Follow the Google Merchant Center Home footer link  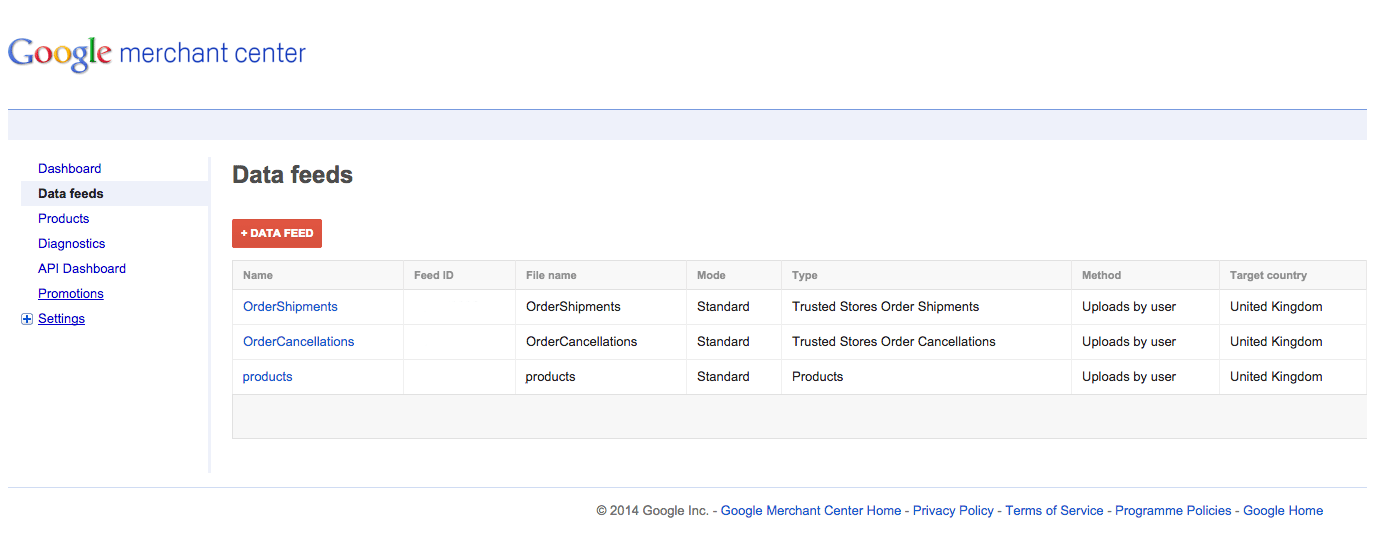coord(811,511)
